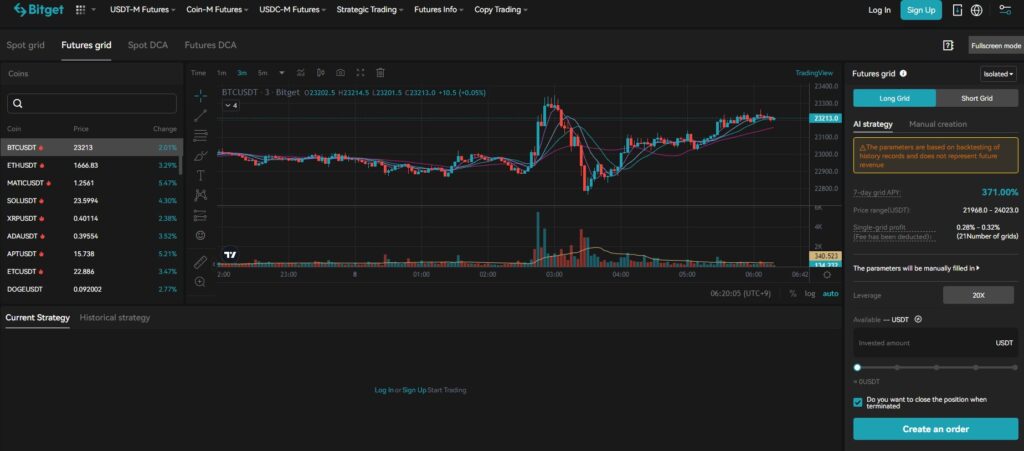
Task: Expand parameters will be manually filled in
Action: (x=916, y=268)
